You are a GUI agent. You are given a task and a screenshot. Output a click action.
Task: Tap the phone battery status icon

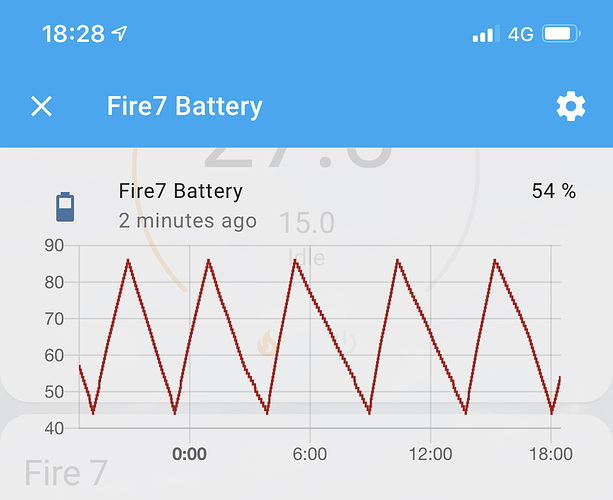(561, 34)
